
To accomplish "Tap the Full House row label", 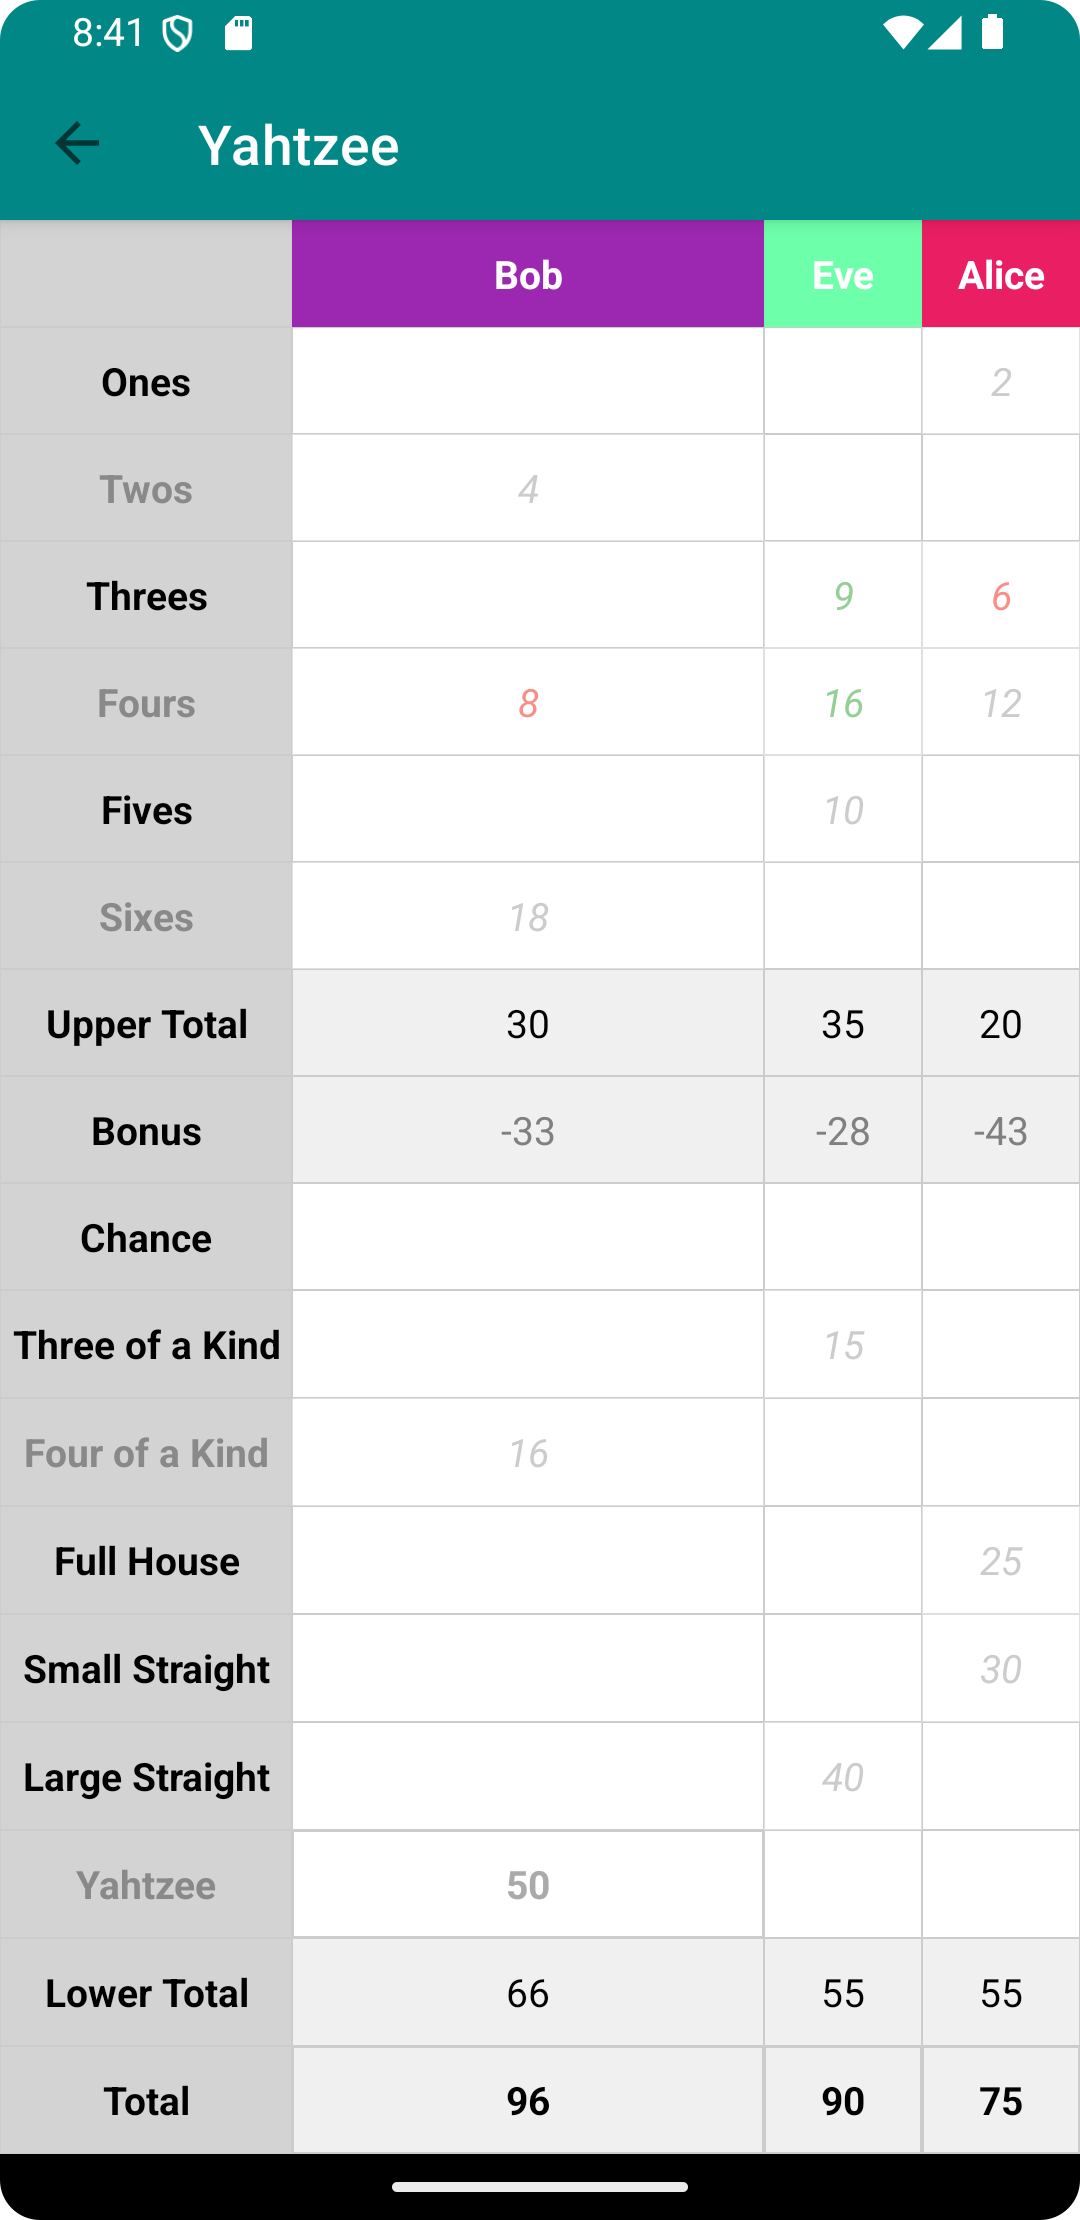I will point(147,1561).
